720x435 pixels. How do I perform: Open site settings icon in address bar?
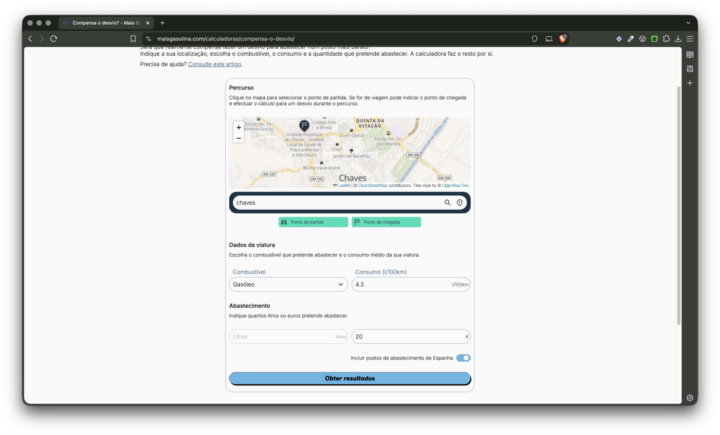point(148,39)
